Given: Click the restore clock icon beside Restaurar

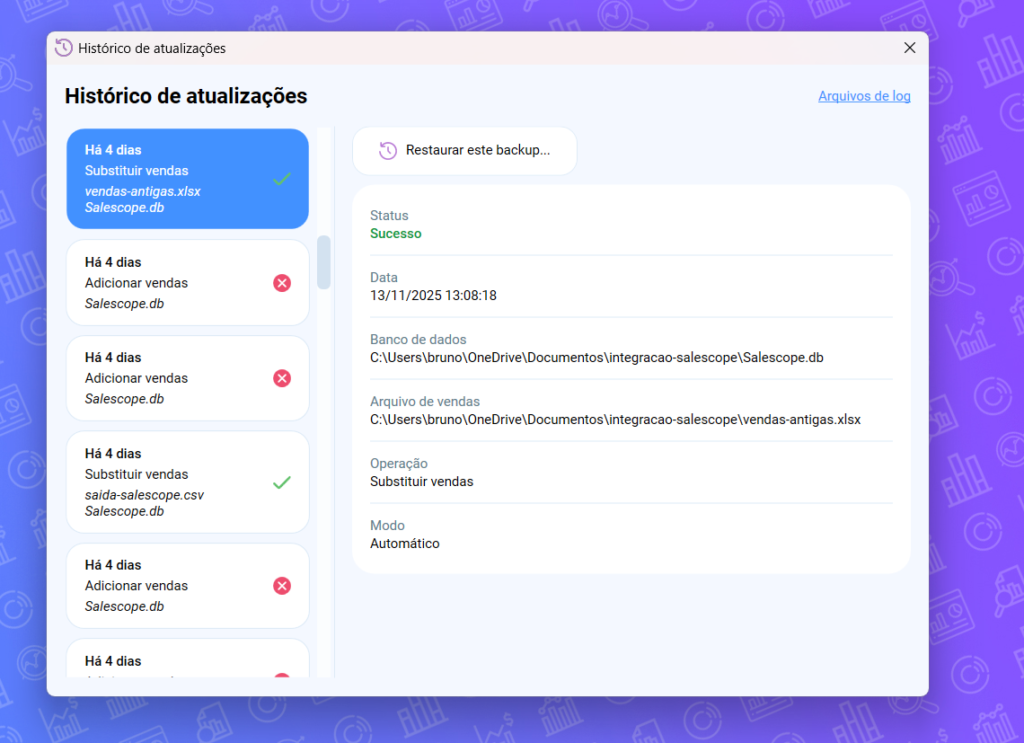Looking at the screenshot, I should [388, 151].
